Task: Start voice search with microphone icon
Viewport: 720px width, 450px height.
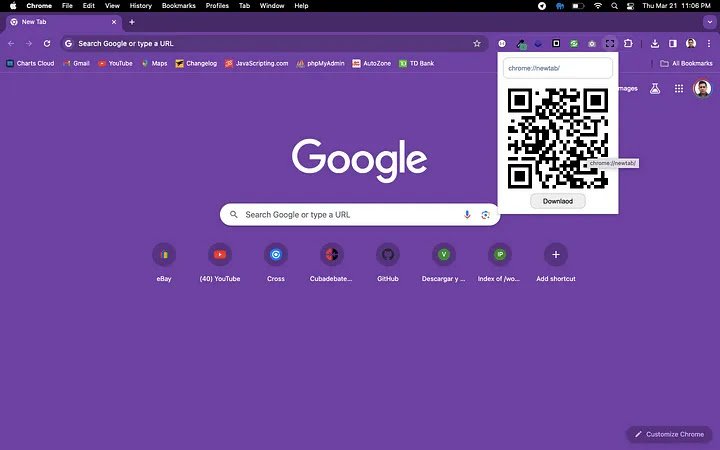Action: point(467,214)
